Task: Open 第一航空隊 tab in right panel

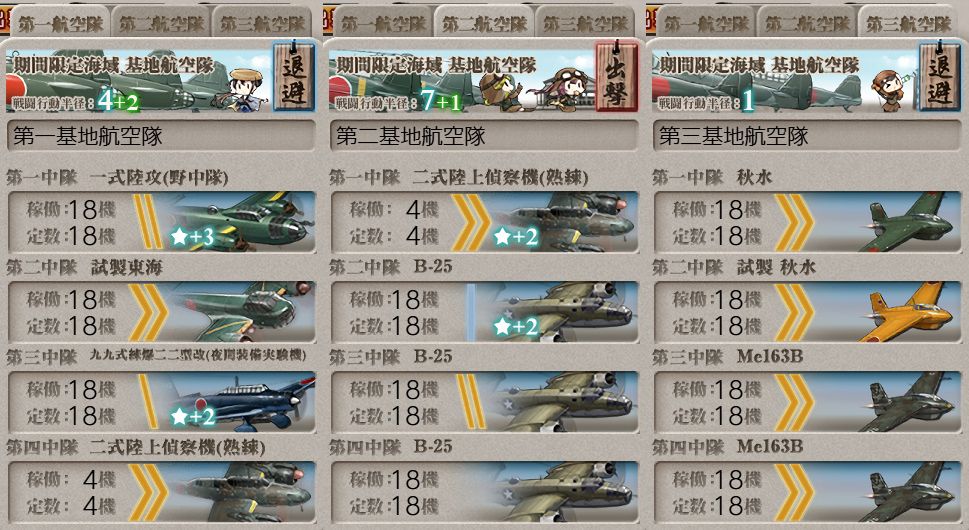Action: click(x=706, y=23)
